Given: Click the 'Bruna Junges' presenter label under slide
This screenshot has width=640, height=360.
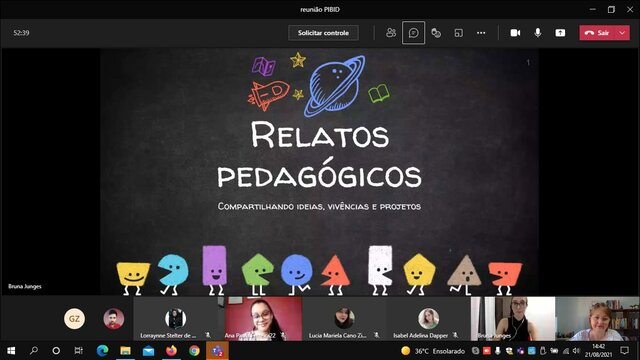Looking at the screenshot, I should click(25, 286).
